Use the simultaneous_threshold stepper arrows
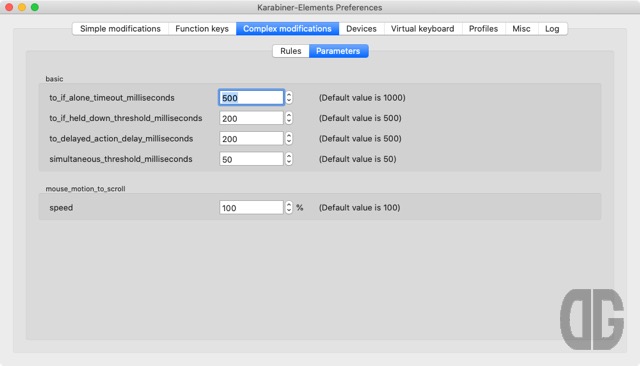Screen dimensions: 640x366 click(289, 159)
